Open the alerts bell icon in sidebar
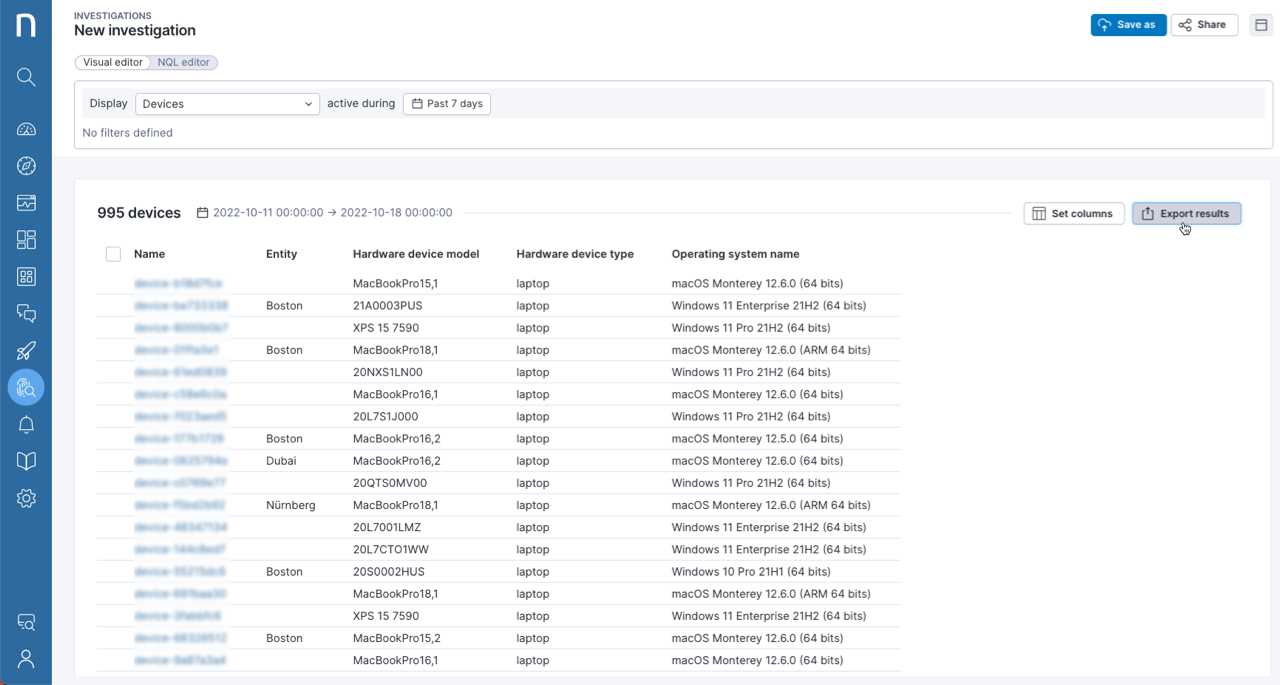Screen dimensions: 1280x685 (x=26, y=424)
